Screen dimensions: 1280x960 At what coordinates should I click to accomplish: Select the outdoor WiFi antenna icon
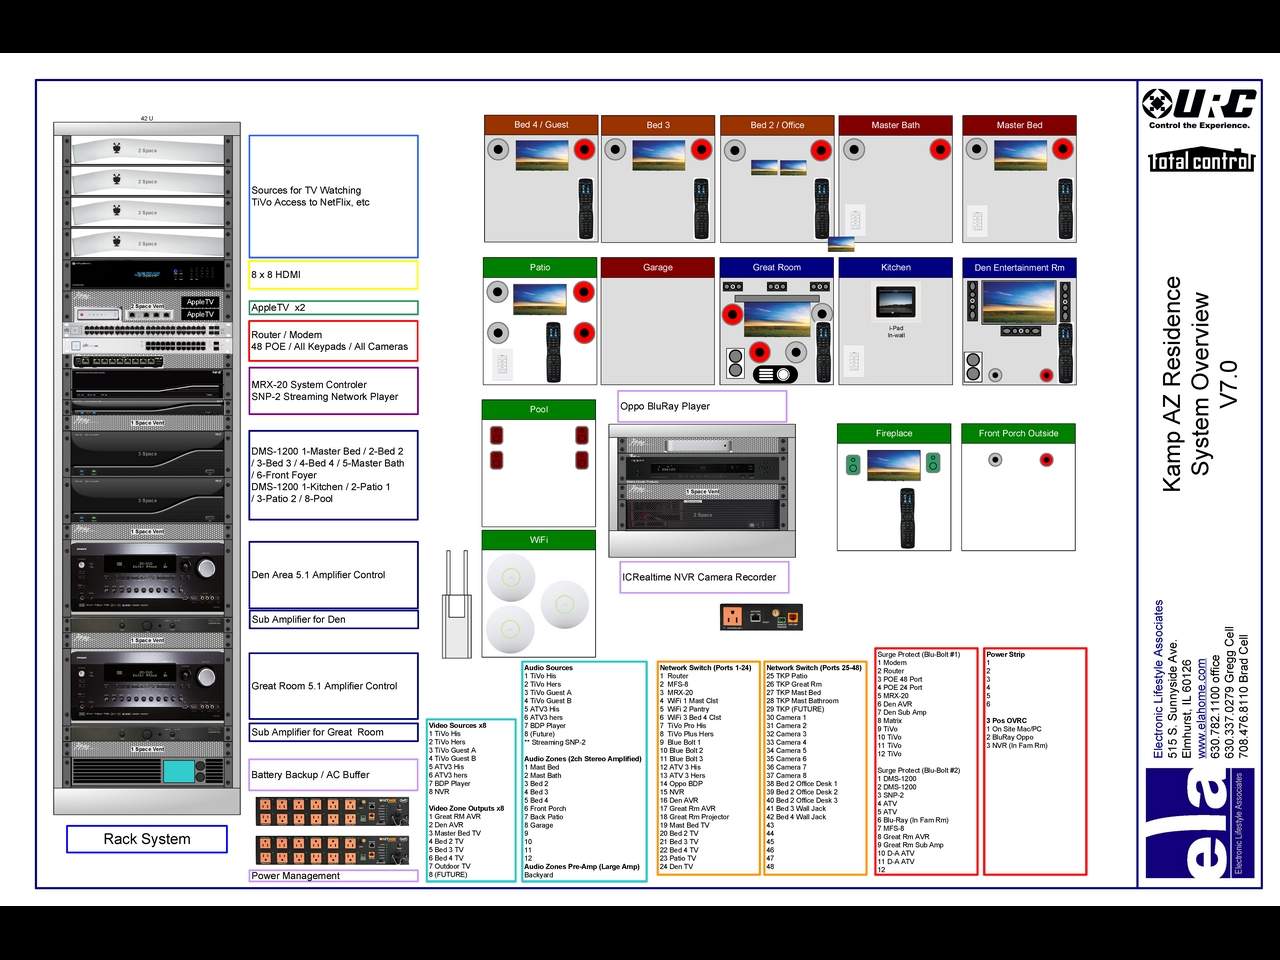[x=458, y=603]
